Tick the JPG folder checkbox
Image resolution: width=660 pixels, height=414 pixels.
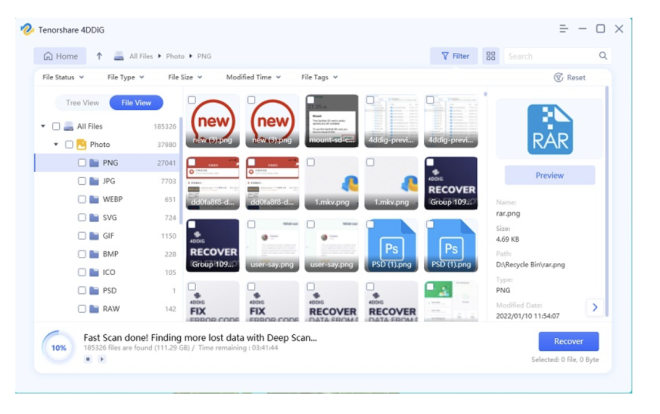pyautogui.click(x=82, y=181)
